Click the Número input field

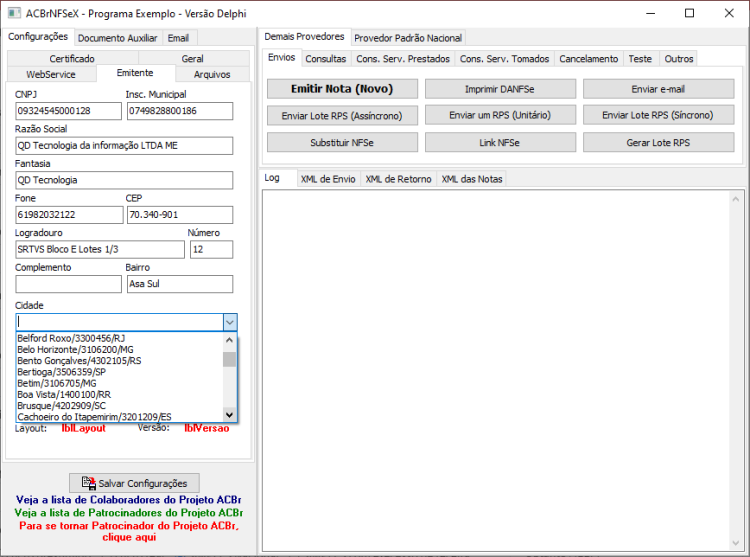[x=211, y=250]
